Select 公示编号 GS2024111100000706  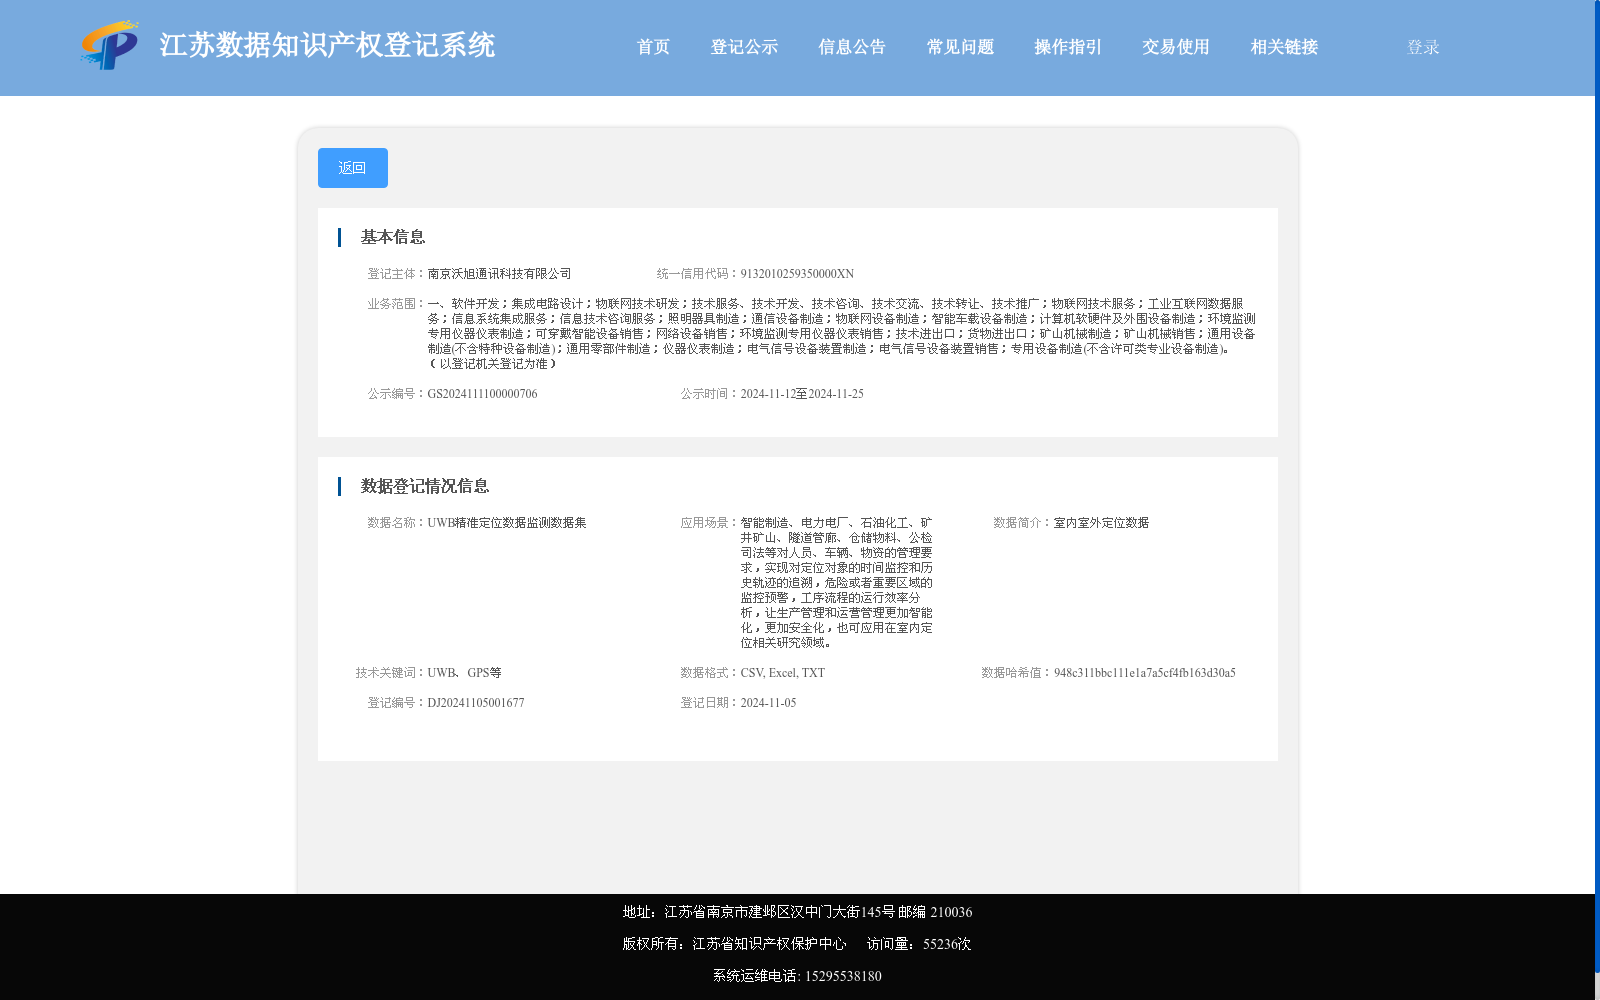[x=482, y=394]
